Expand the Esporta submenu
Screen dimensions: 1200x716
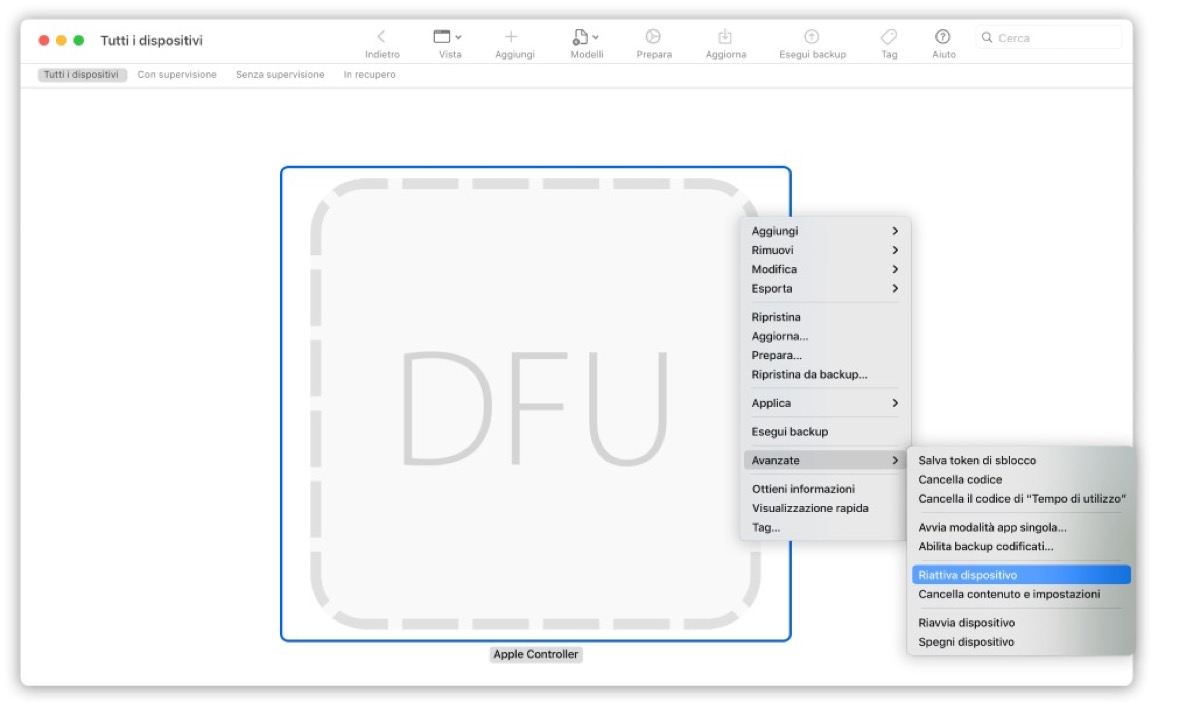(825, 289)
